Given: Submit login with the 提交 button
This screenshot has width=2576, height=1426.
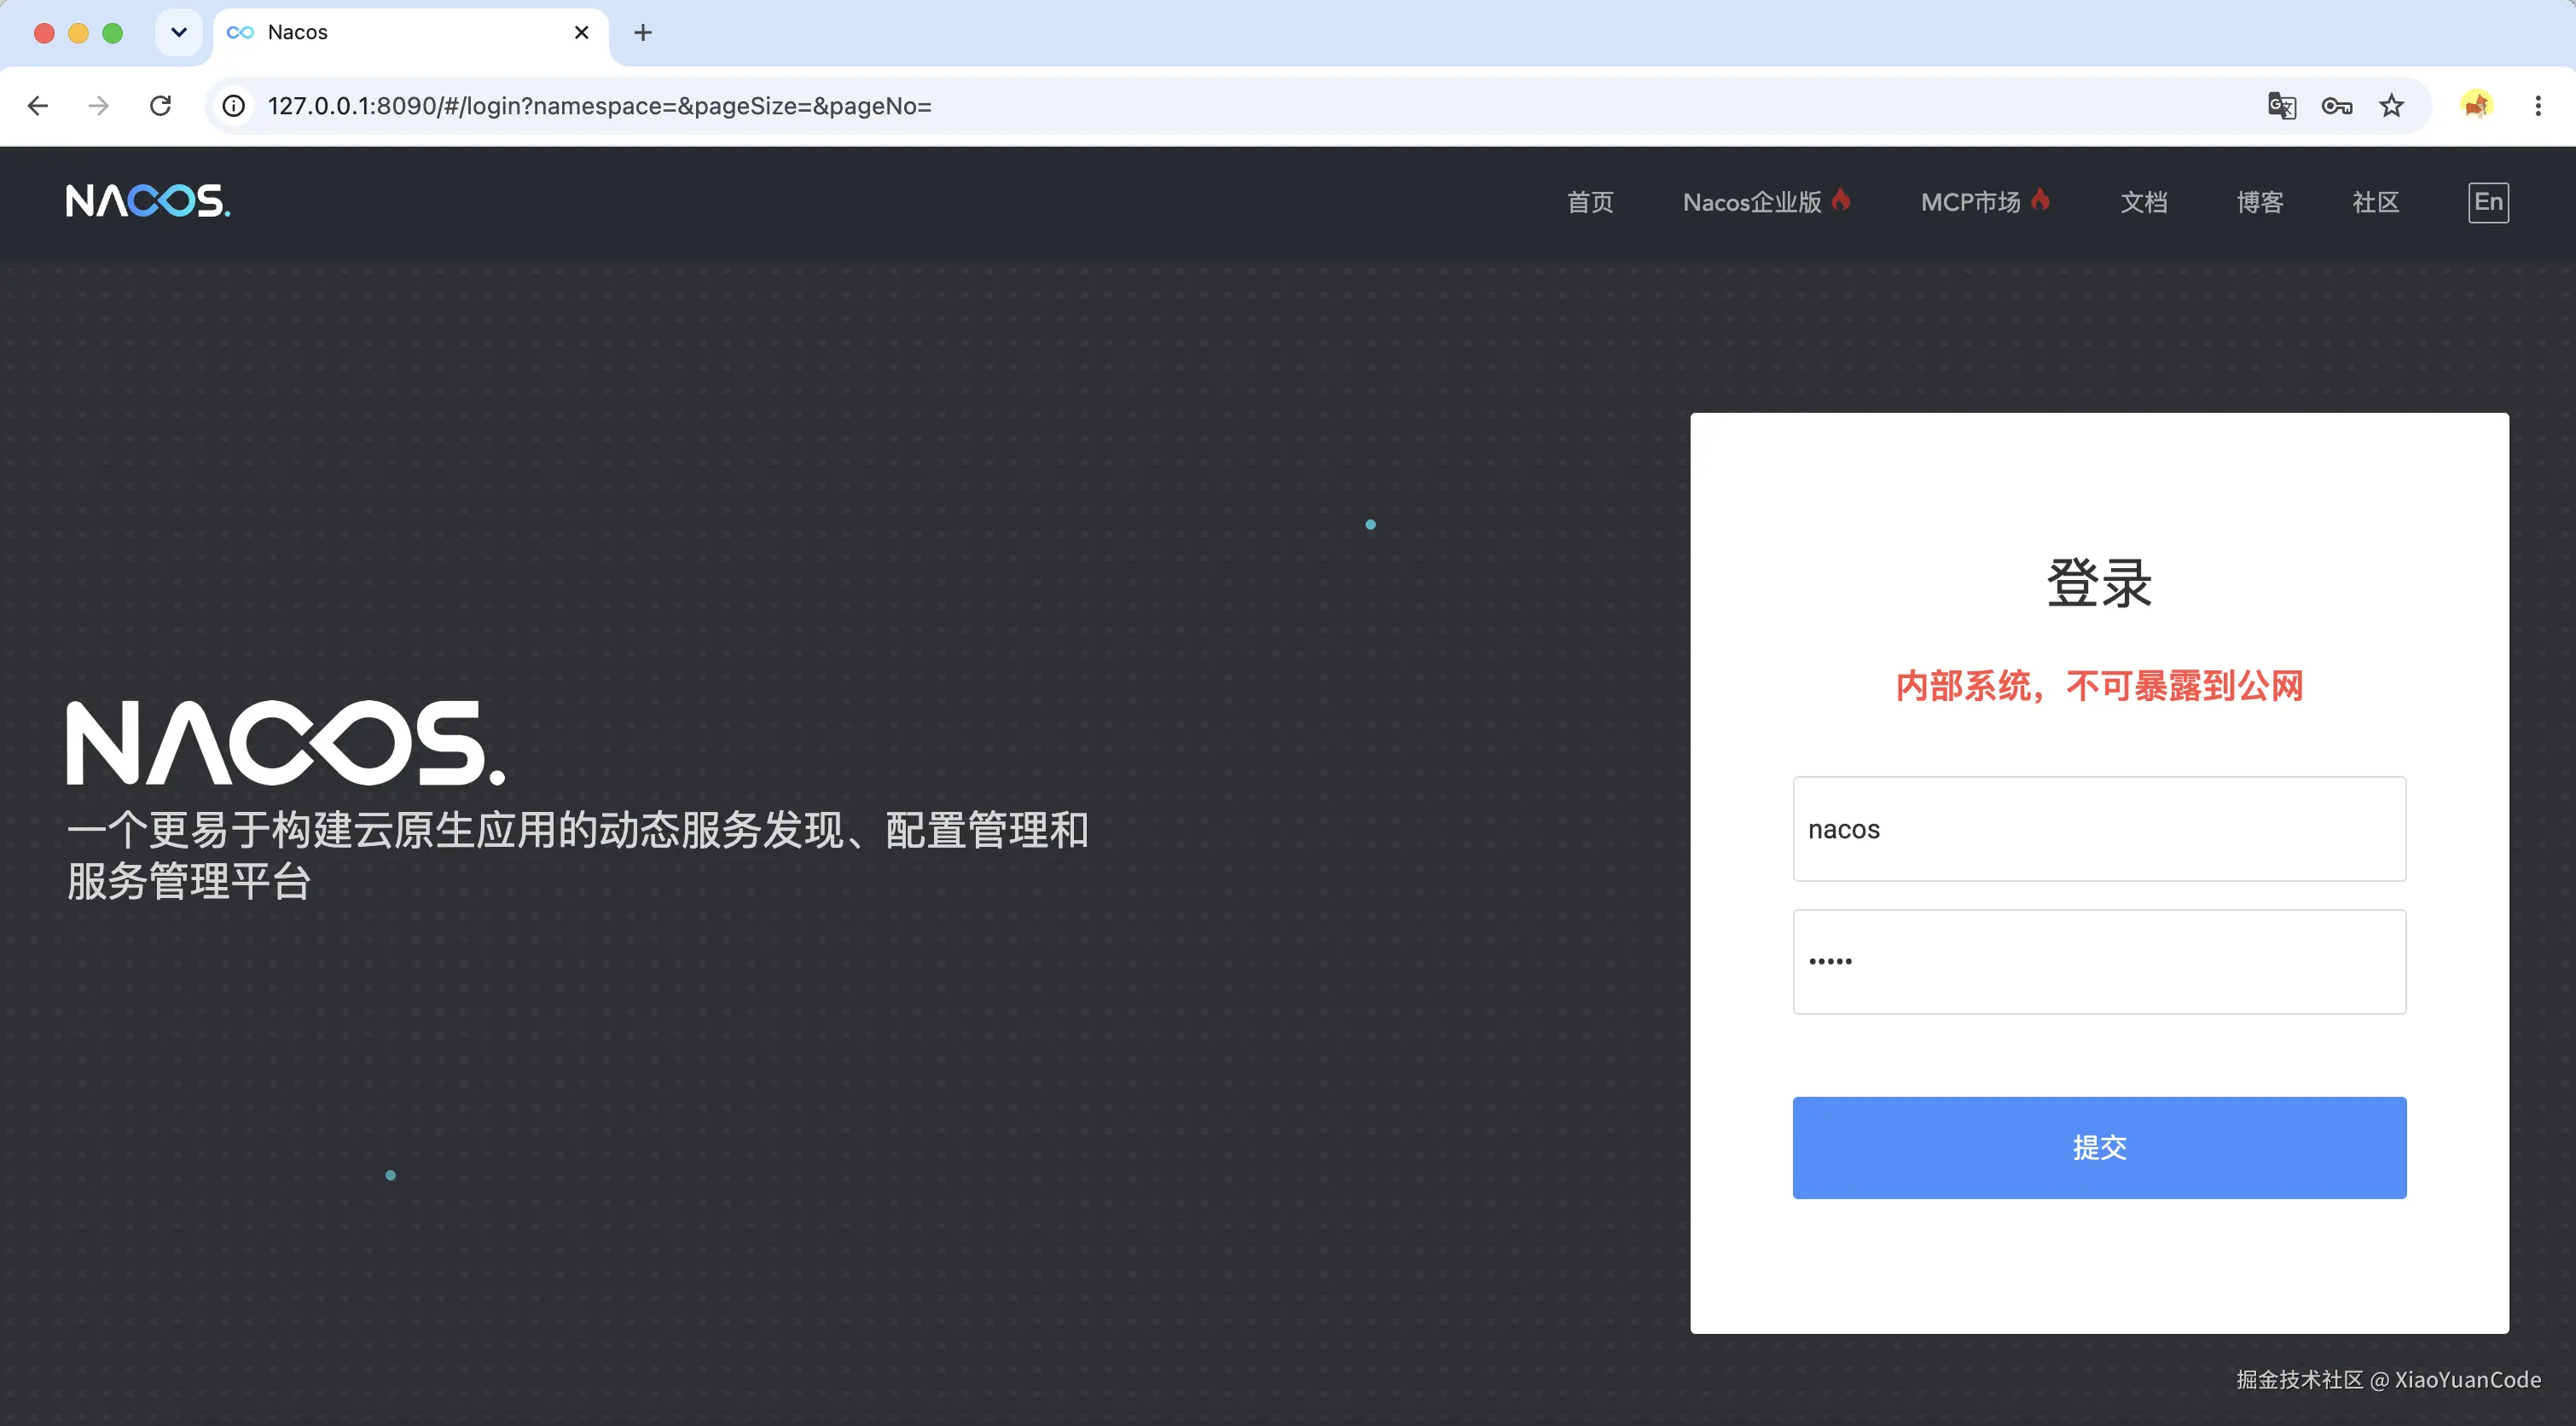Looking at the screenshot, I should pyautogui.click(x=2099, y=1148).
